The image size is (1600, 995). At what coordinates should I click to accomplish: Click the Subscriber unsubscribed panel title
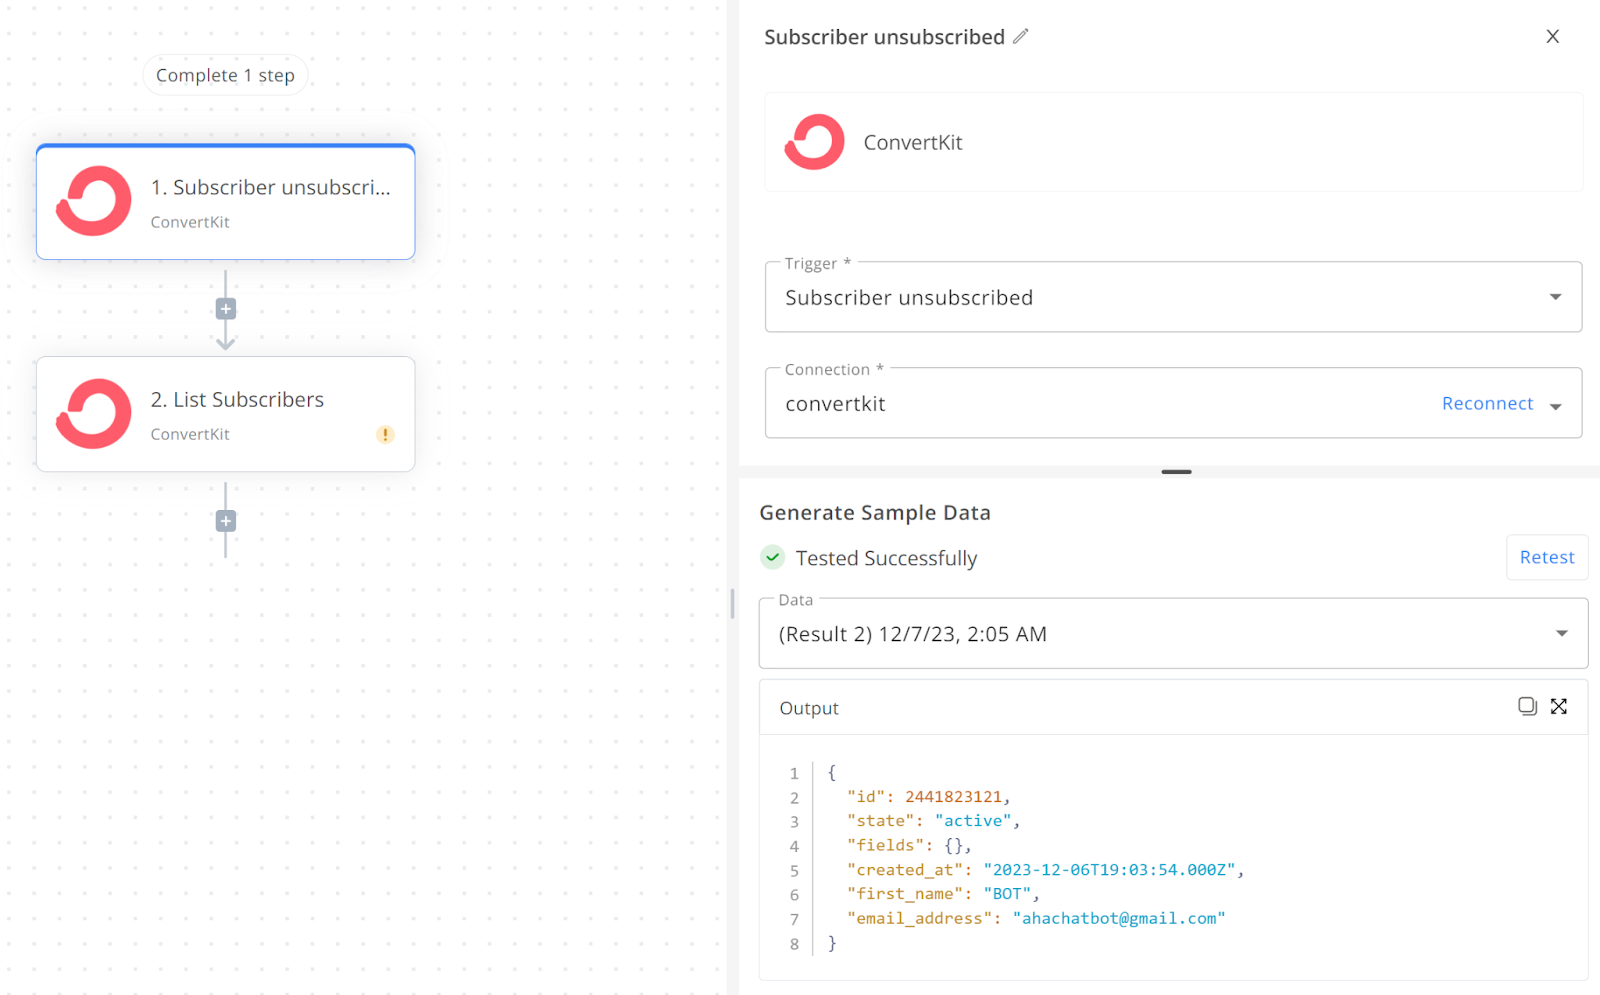click(x=884, y=37)
